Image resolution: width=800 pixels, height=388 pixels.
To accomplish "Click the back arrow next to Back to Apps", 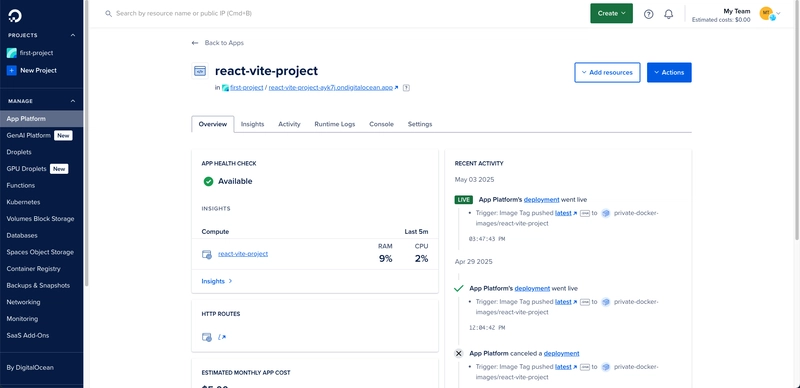I will (x=194, y=43).
